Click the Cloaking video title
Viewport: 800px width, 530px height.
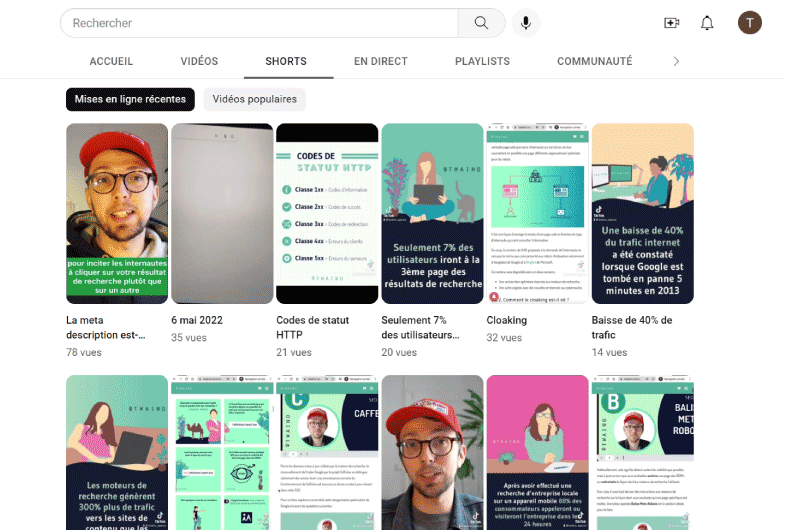click(507, 320)
